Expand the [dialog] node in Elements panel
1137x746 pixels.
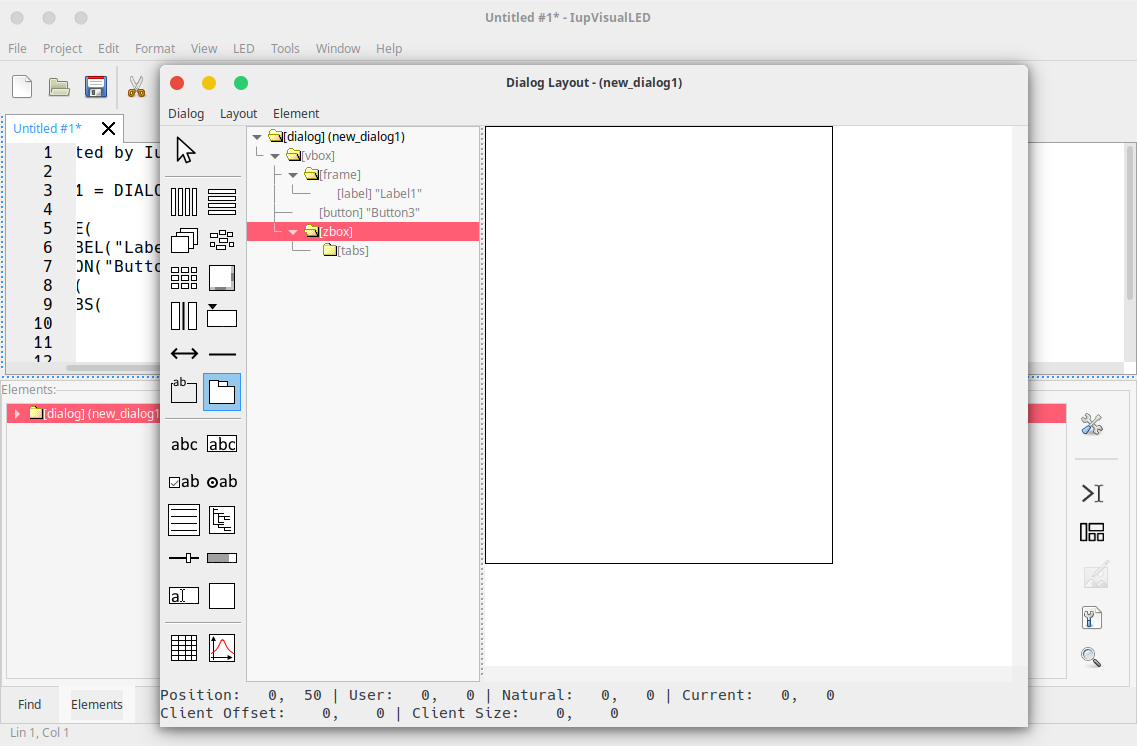pos(17,414)
